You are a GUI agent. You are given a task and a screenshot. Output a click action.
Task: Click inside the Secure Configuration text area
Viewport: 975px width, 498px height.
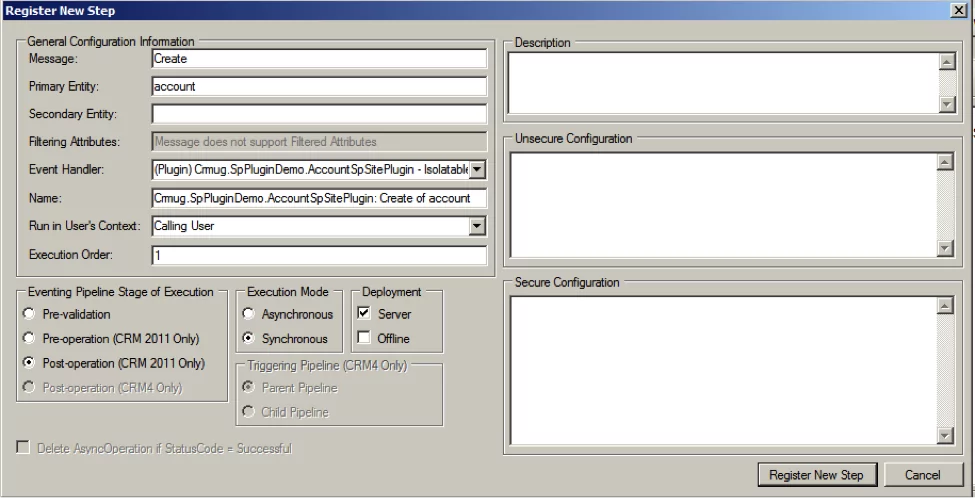[x=724, y=370]
